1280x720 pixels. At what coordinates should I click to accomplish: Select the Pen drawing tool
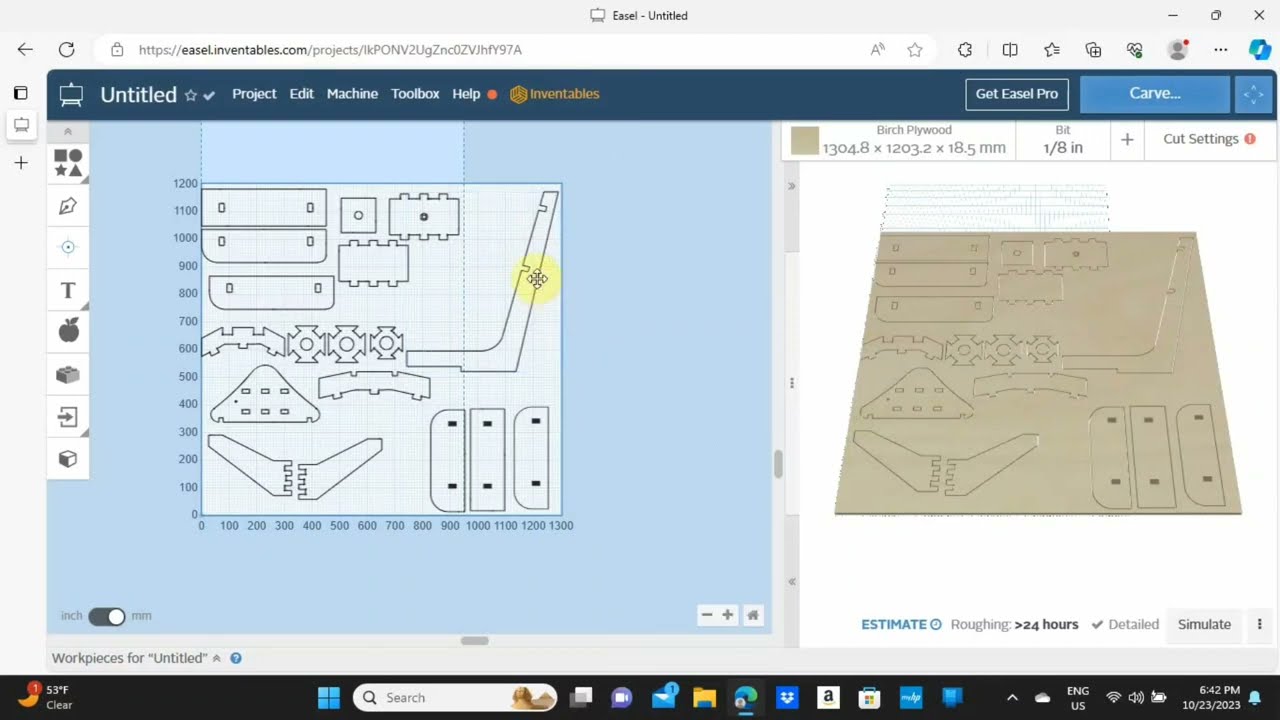[x=68, y=206]
